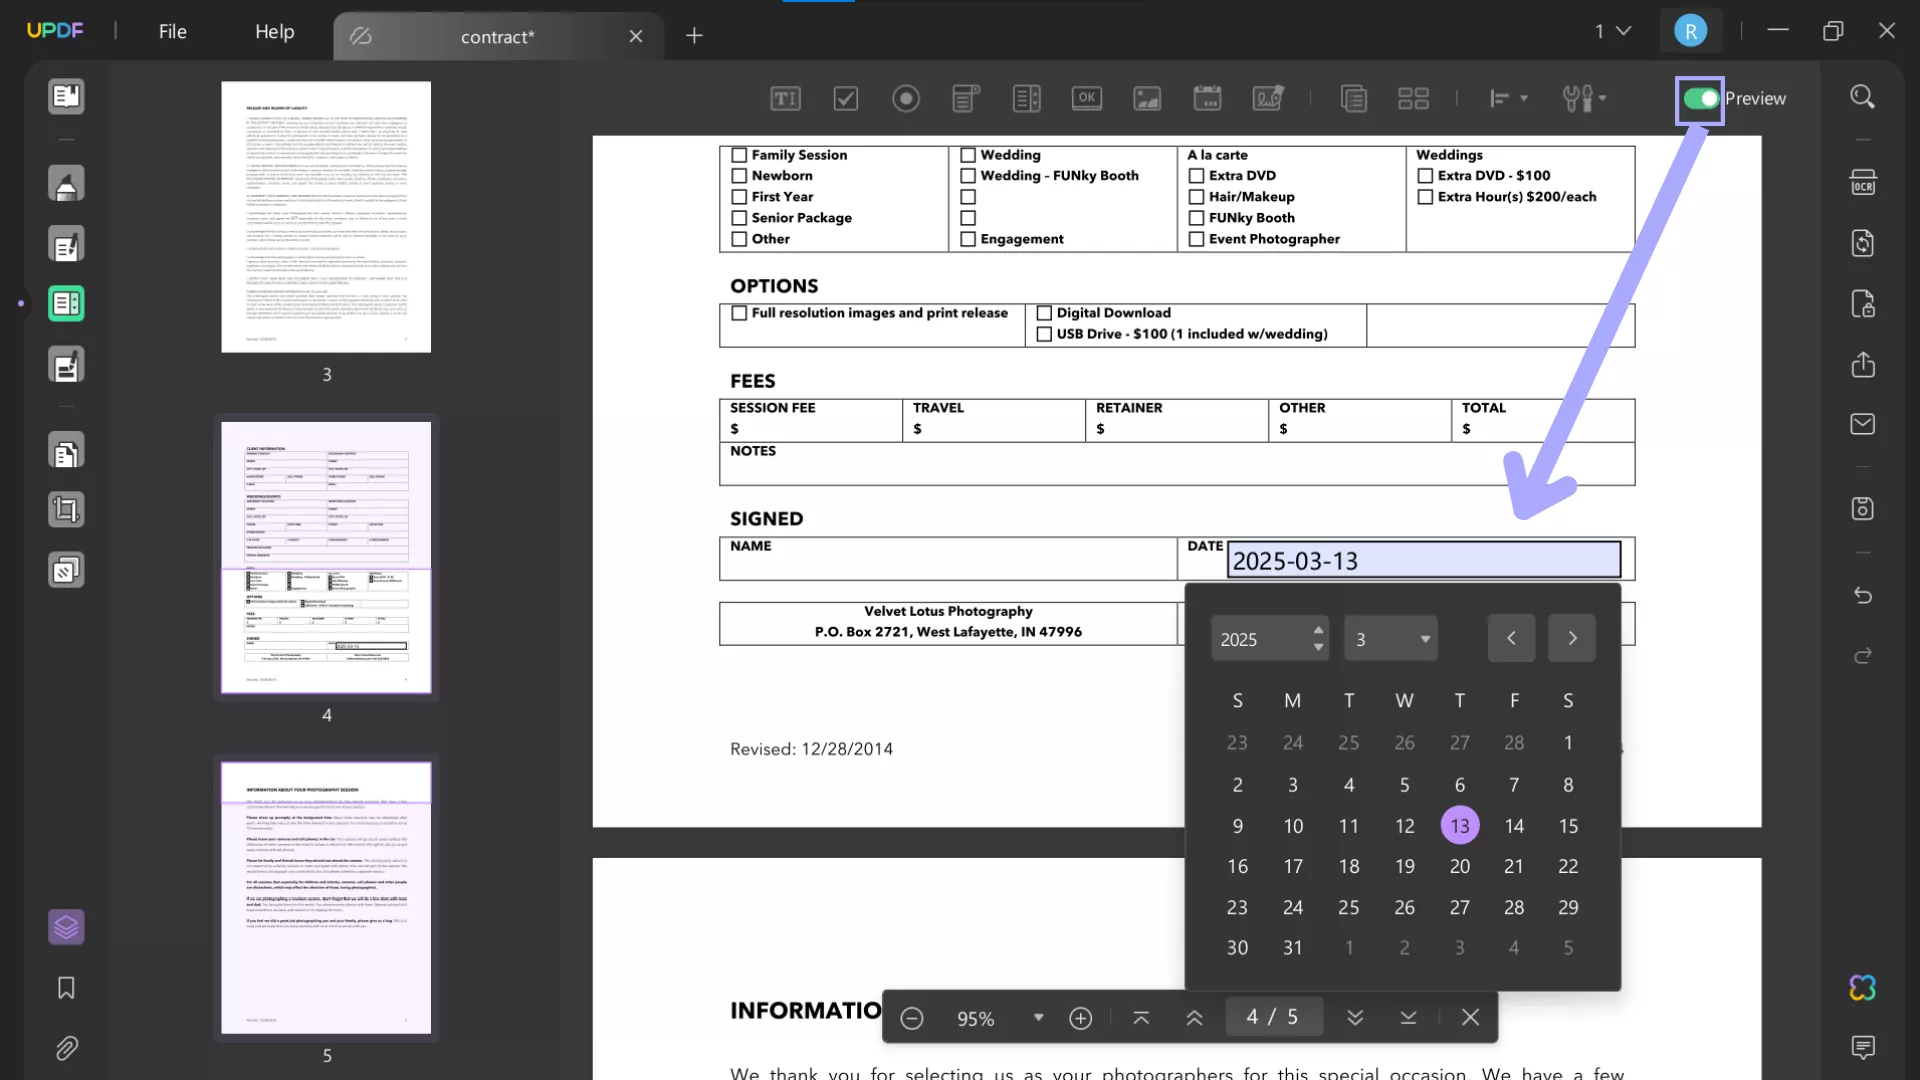Check the Newborn box
Viewport: 1920px width, 1080px height.
coord(739,176)
